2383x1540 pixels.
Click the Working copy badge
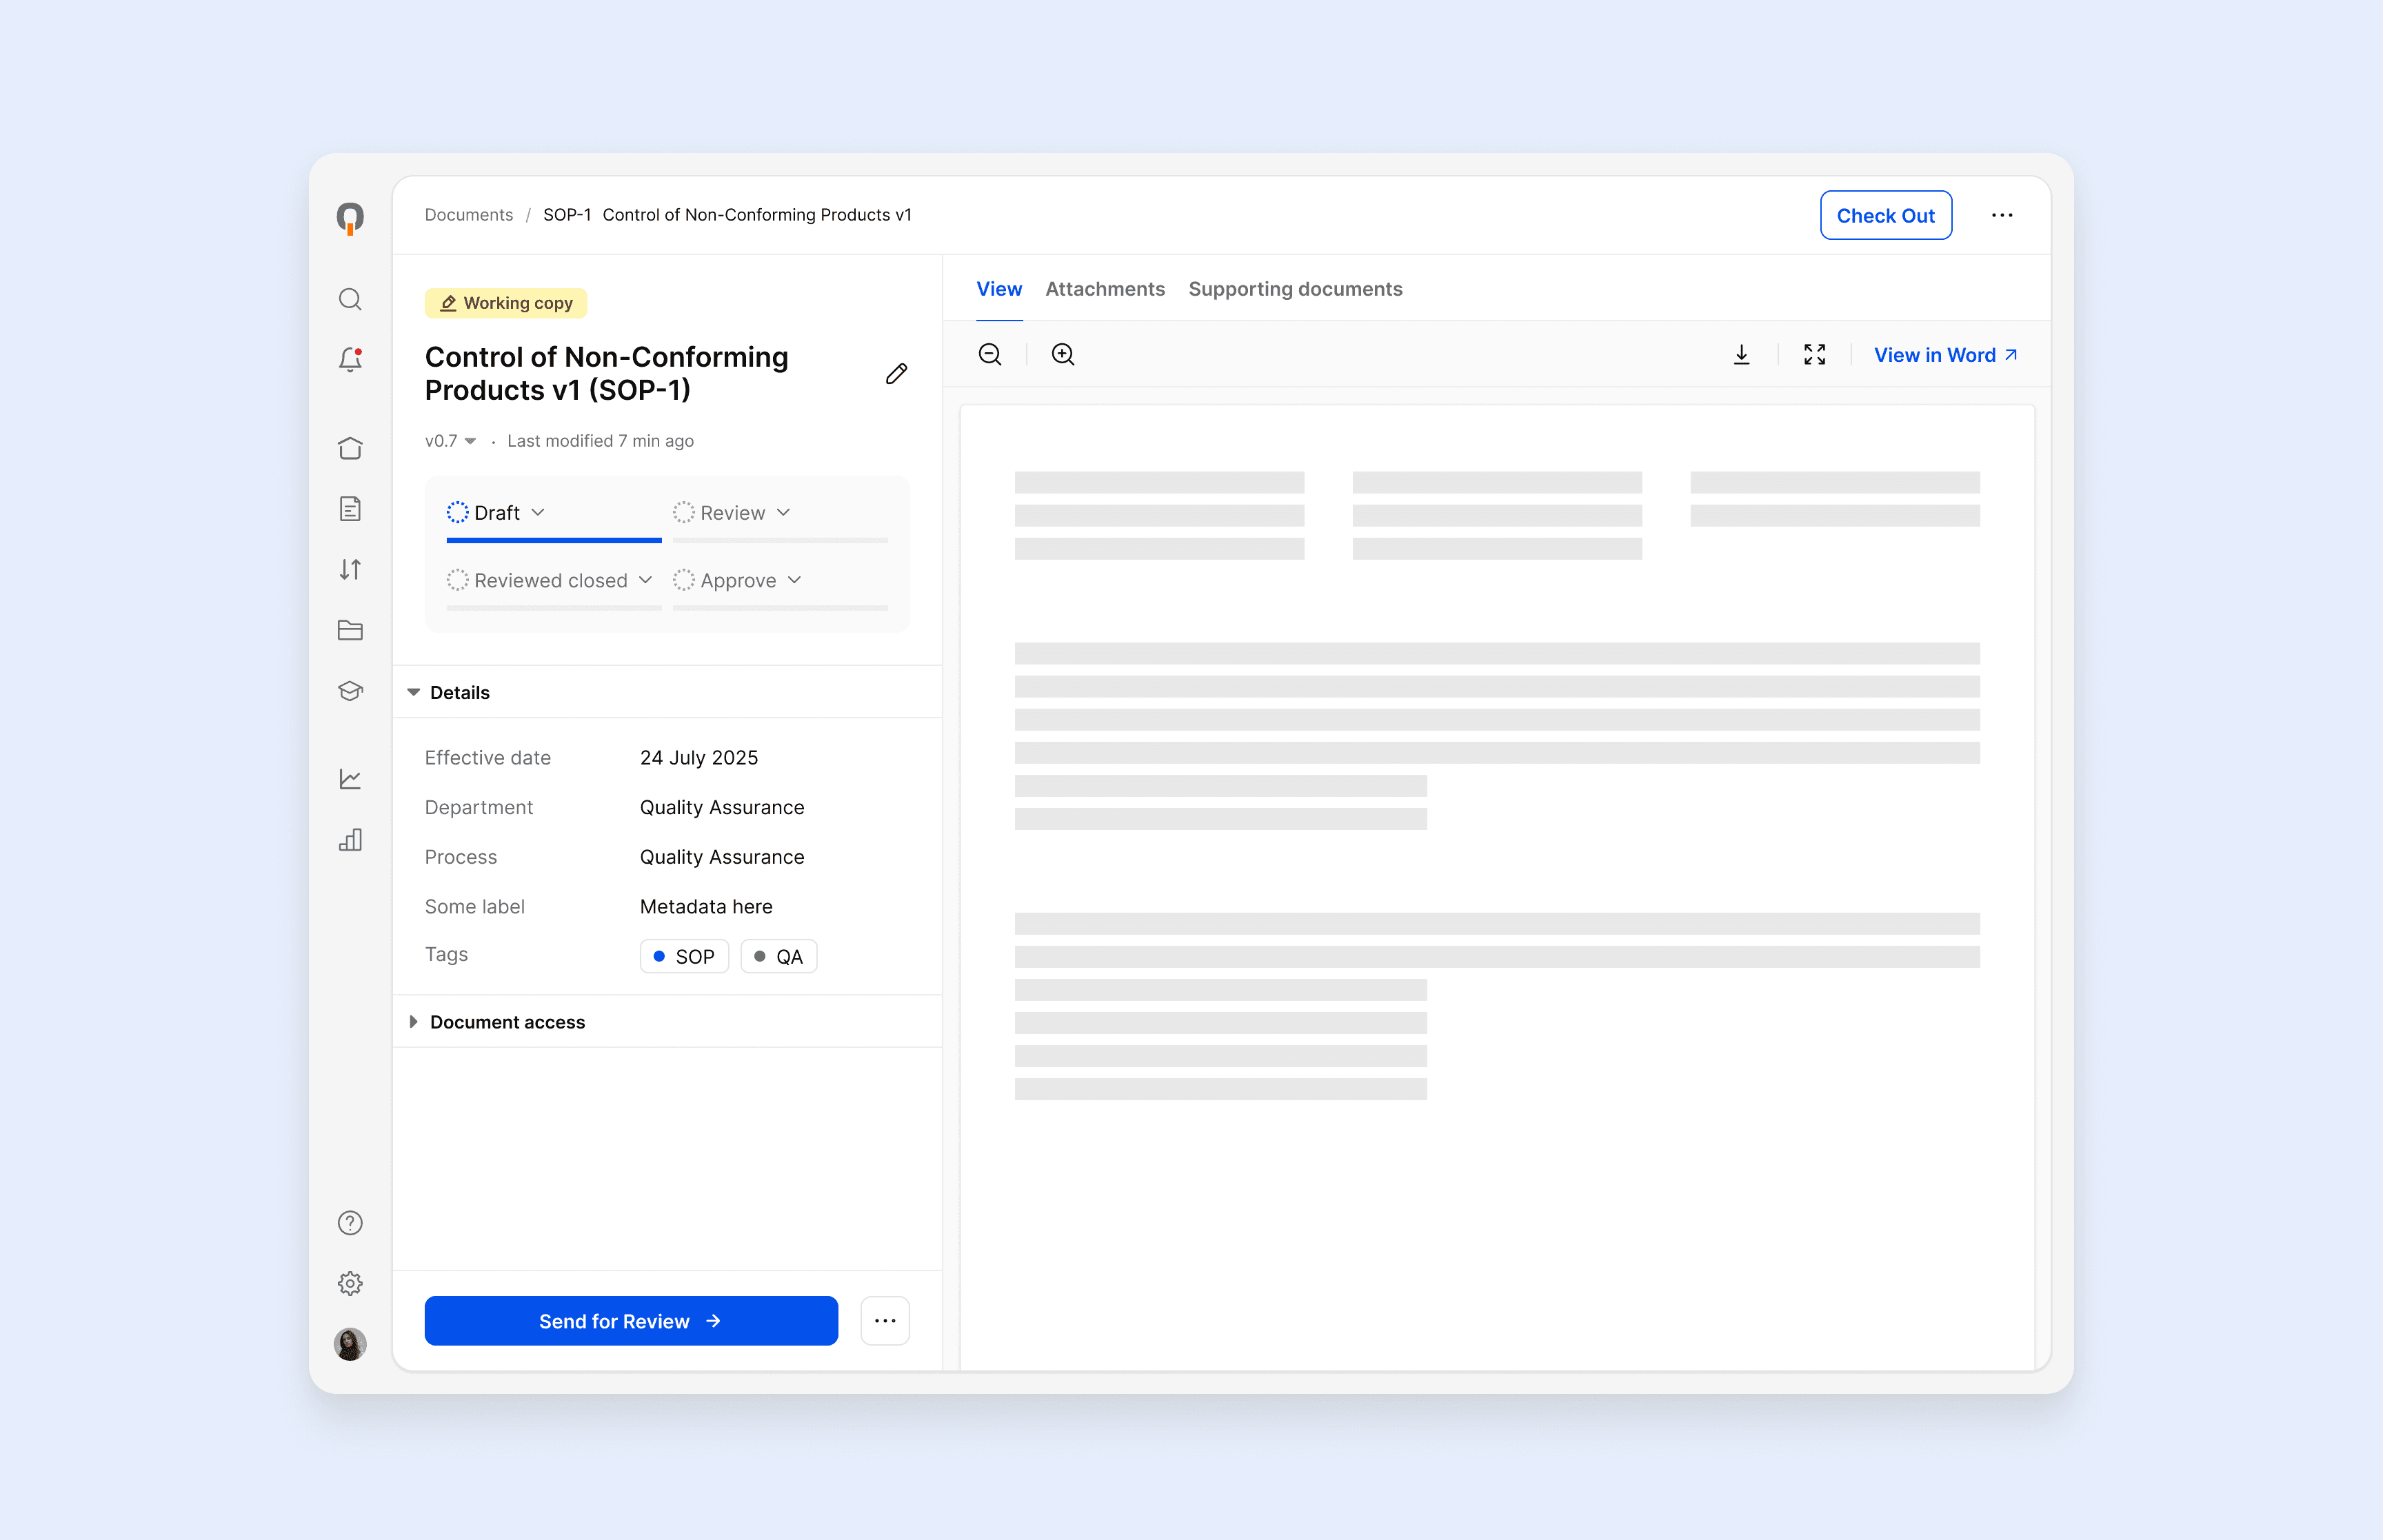(x=506, y=303)
